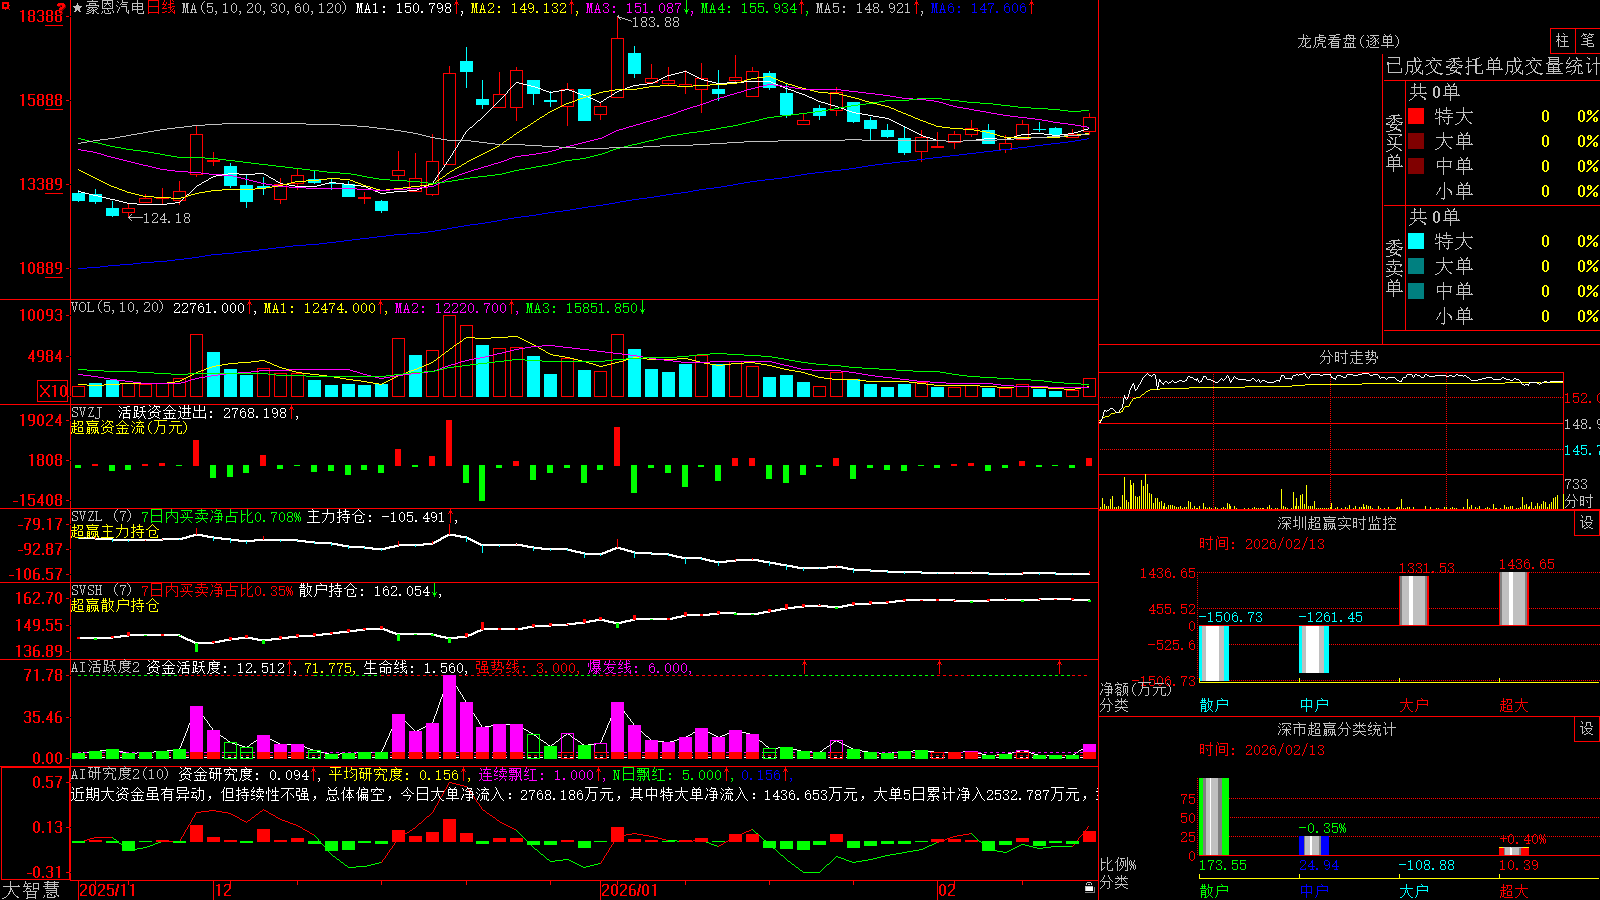The width and height of the screenshot is (1600, 900).
Task: Open 设 settings for 深圳超赢实时监控
Action: pyautogui.click(x=1587, y=523)
